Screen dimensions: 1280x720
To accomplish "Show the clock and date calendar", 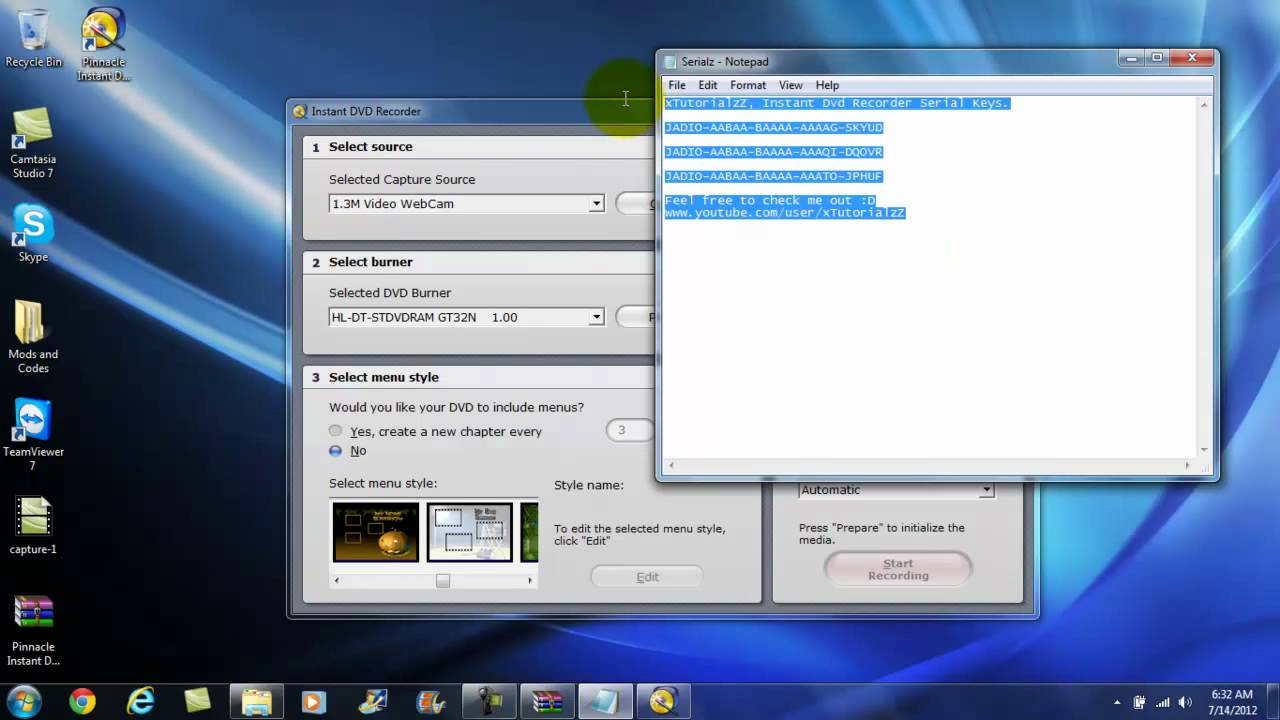I will click(x=1231, y=701).
